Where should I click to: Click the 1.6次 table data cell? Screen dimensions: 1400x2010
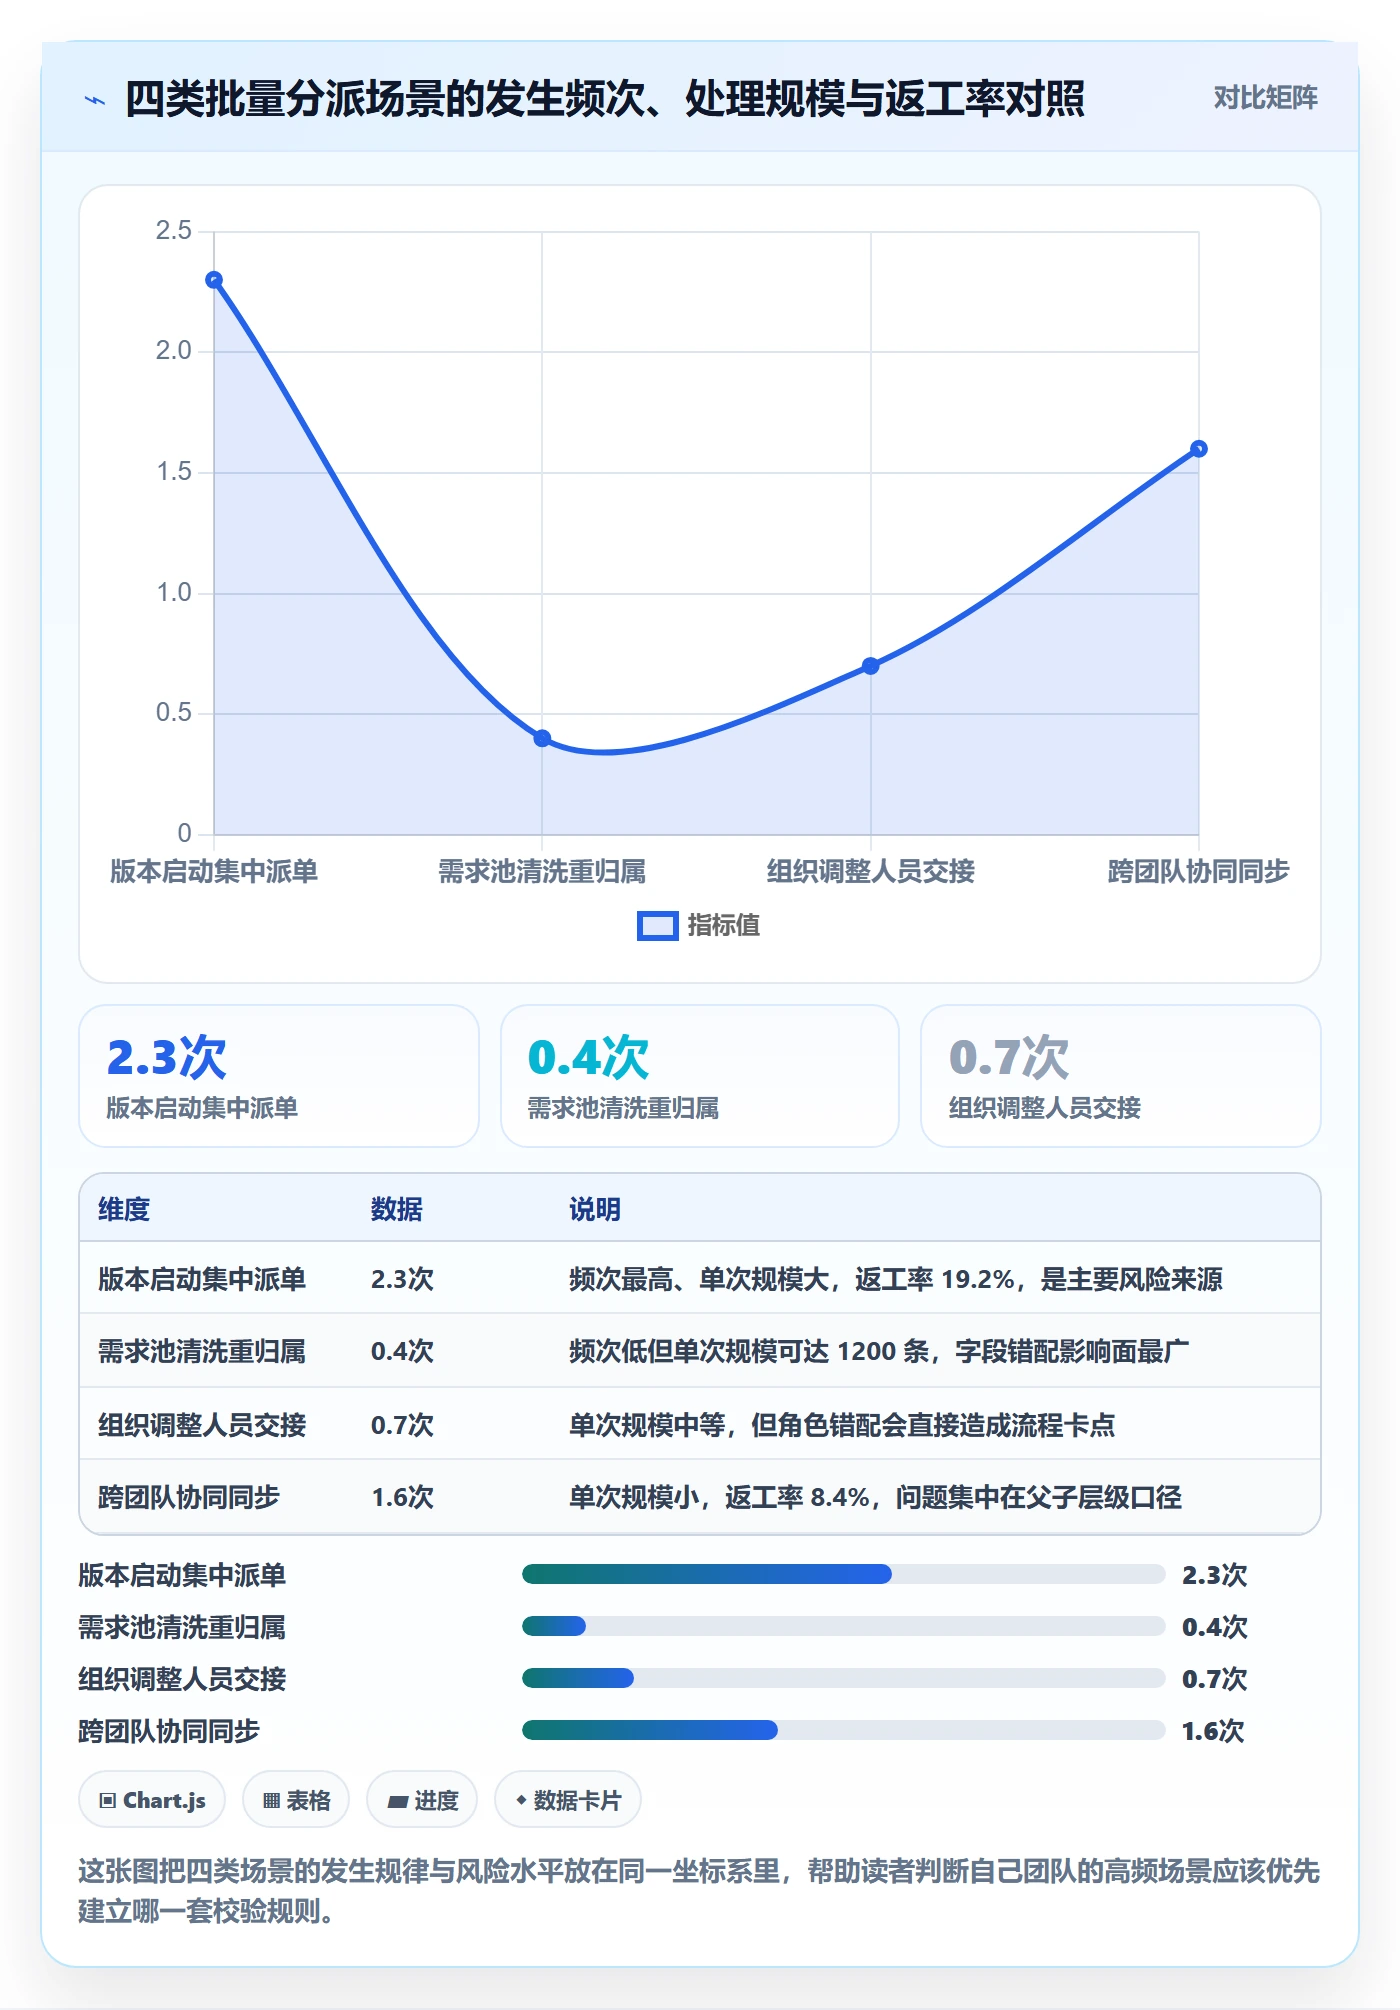click(x=402, y=1498)
